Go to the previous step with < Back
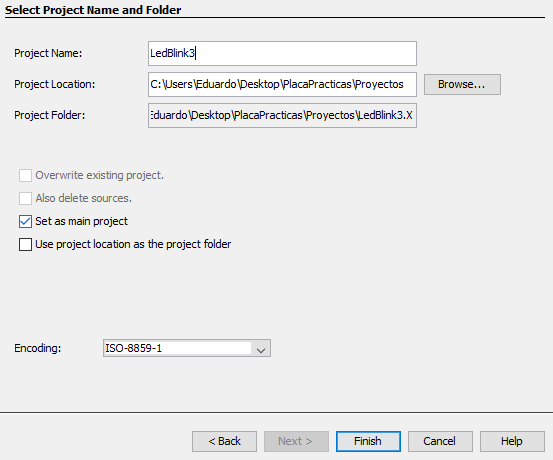 point(224,441)
